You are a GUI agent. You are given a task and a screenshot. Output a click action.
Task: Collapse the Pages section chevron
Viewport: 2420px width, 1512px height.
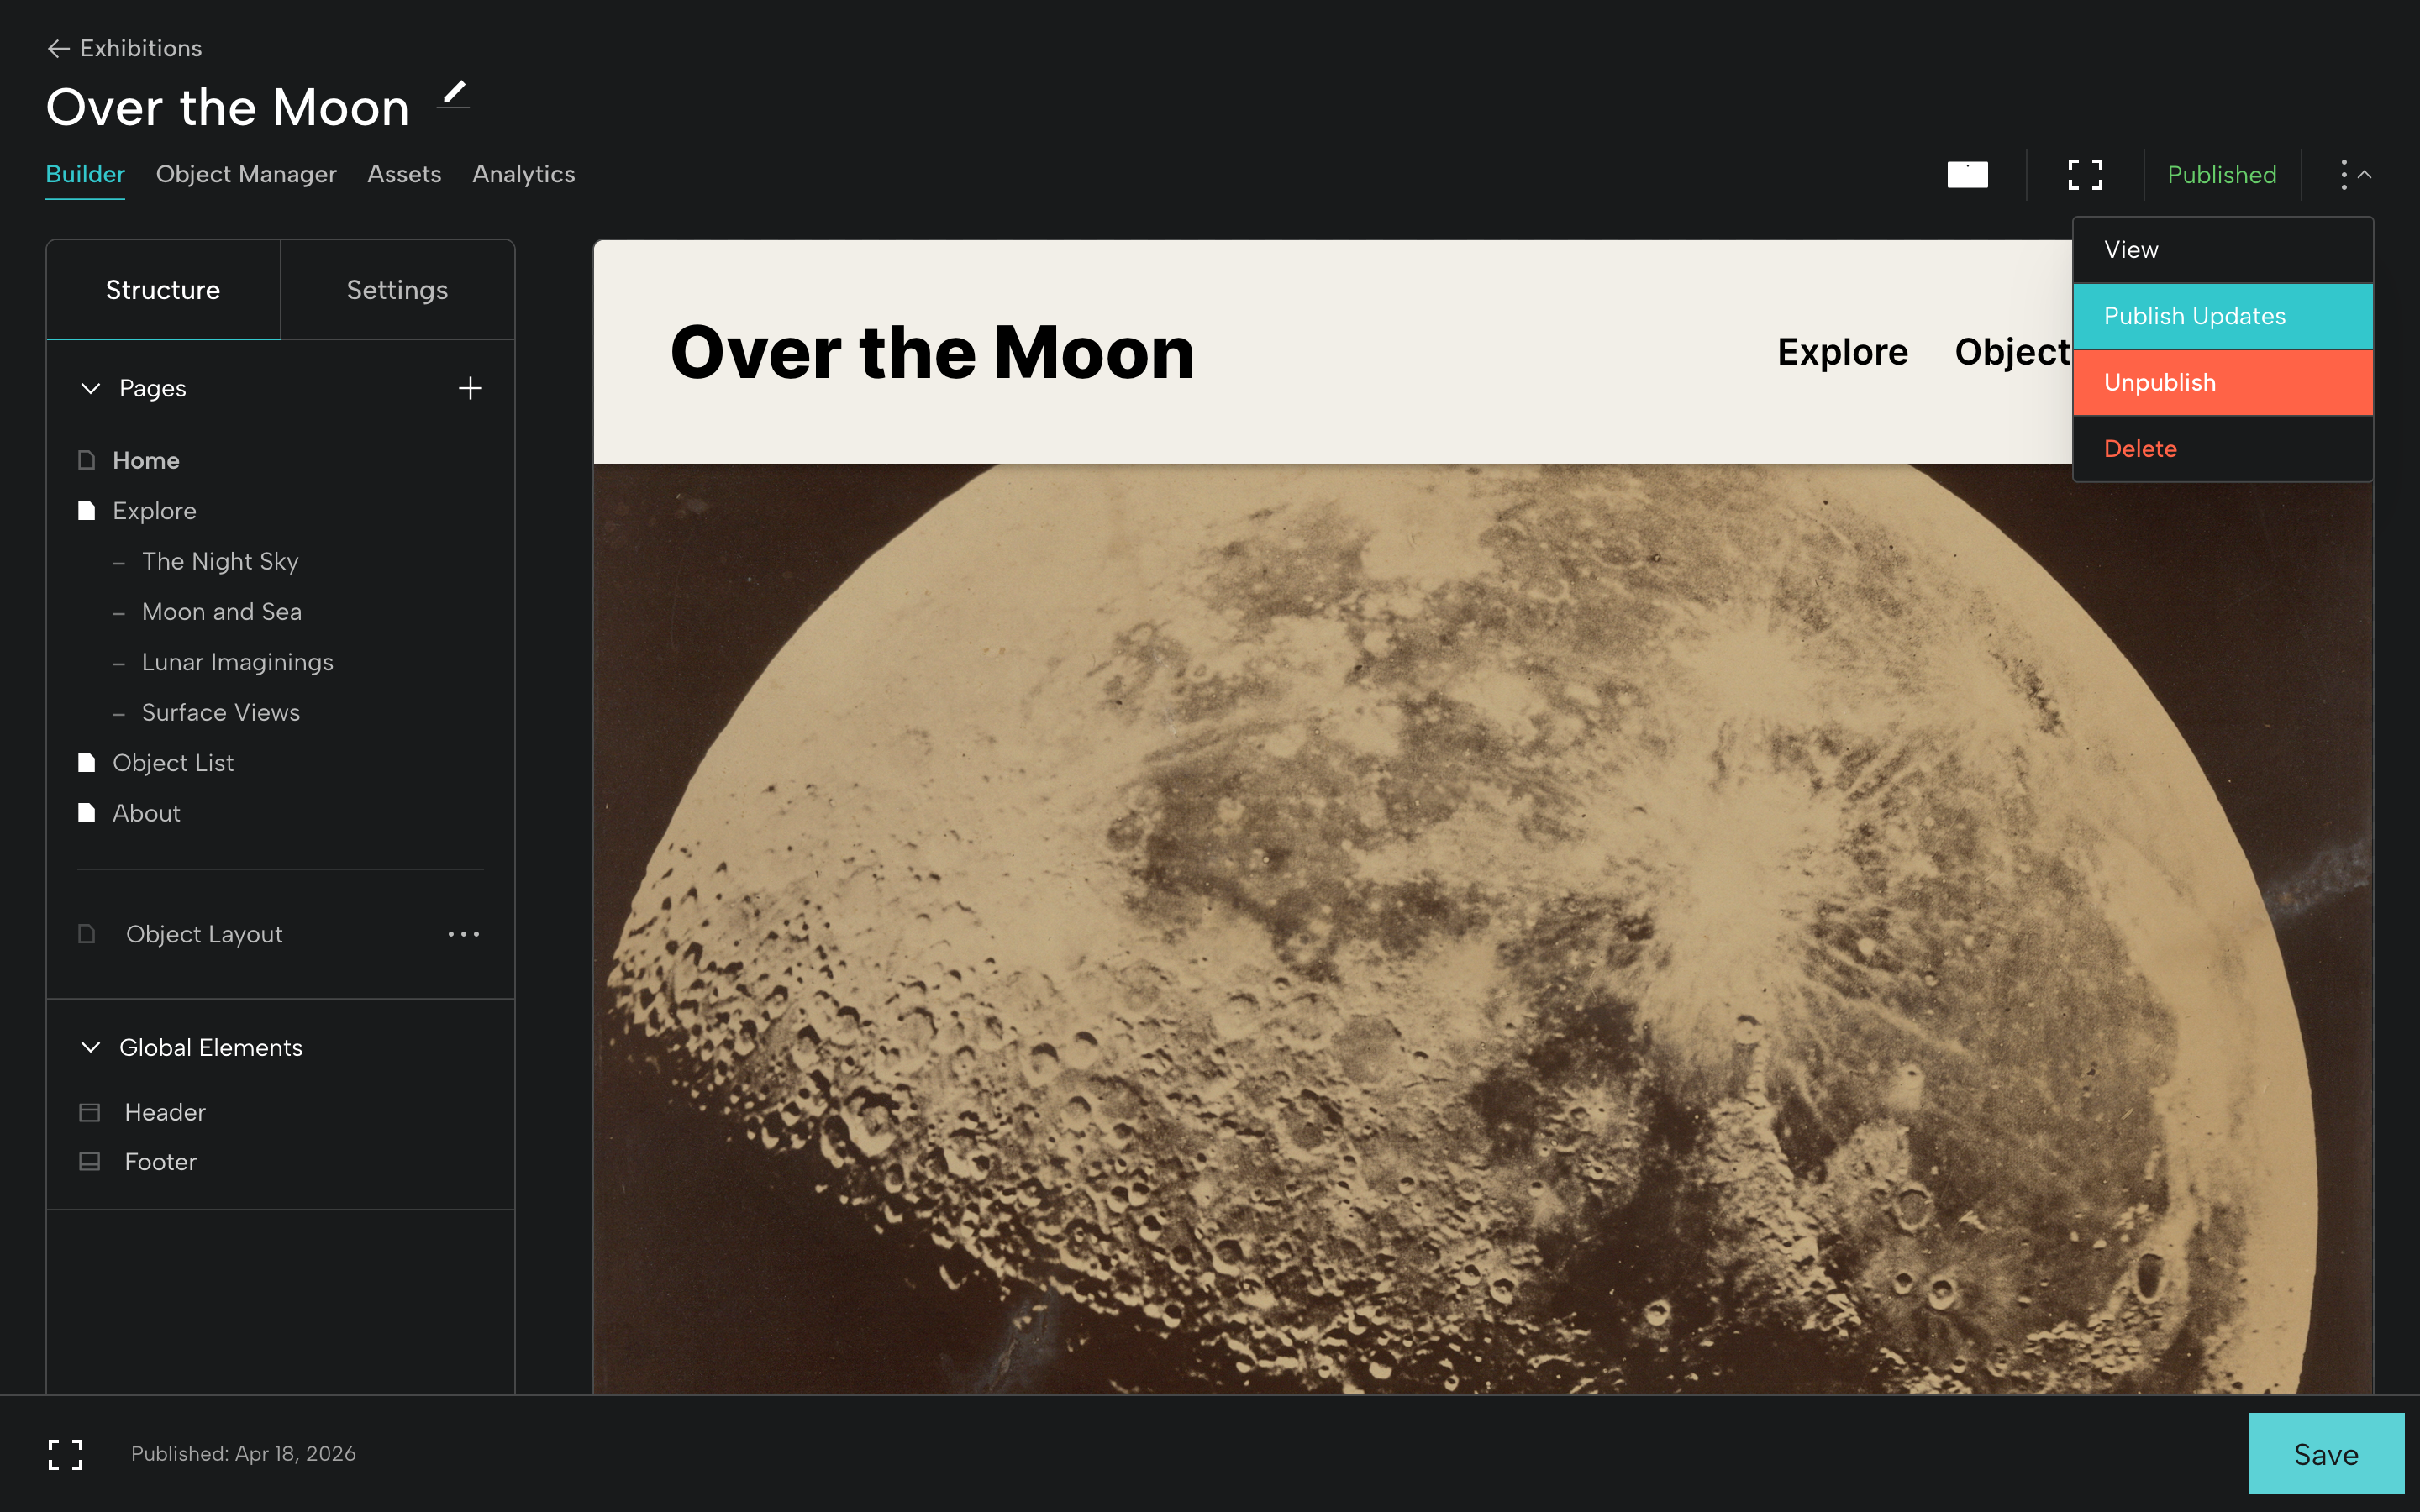point(91,388)
